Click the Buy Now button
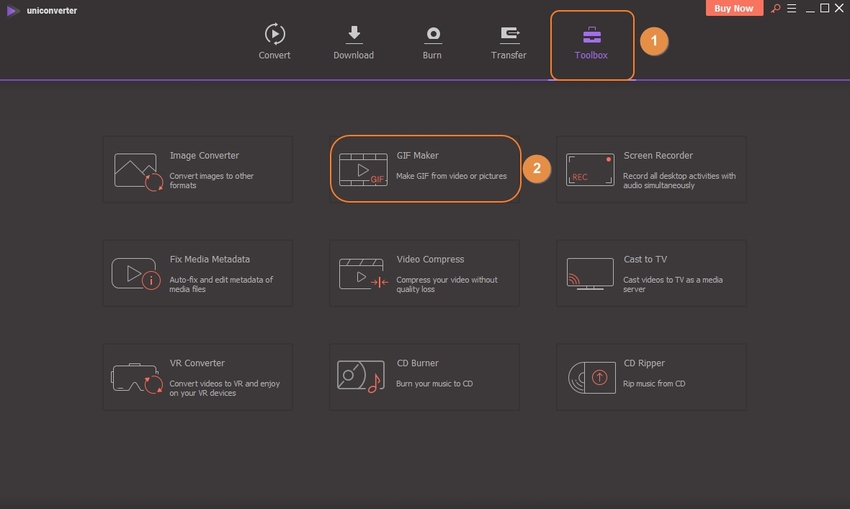This screenshot has width=850, height=509. tap(734, 9)
